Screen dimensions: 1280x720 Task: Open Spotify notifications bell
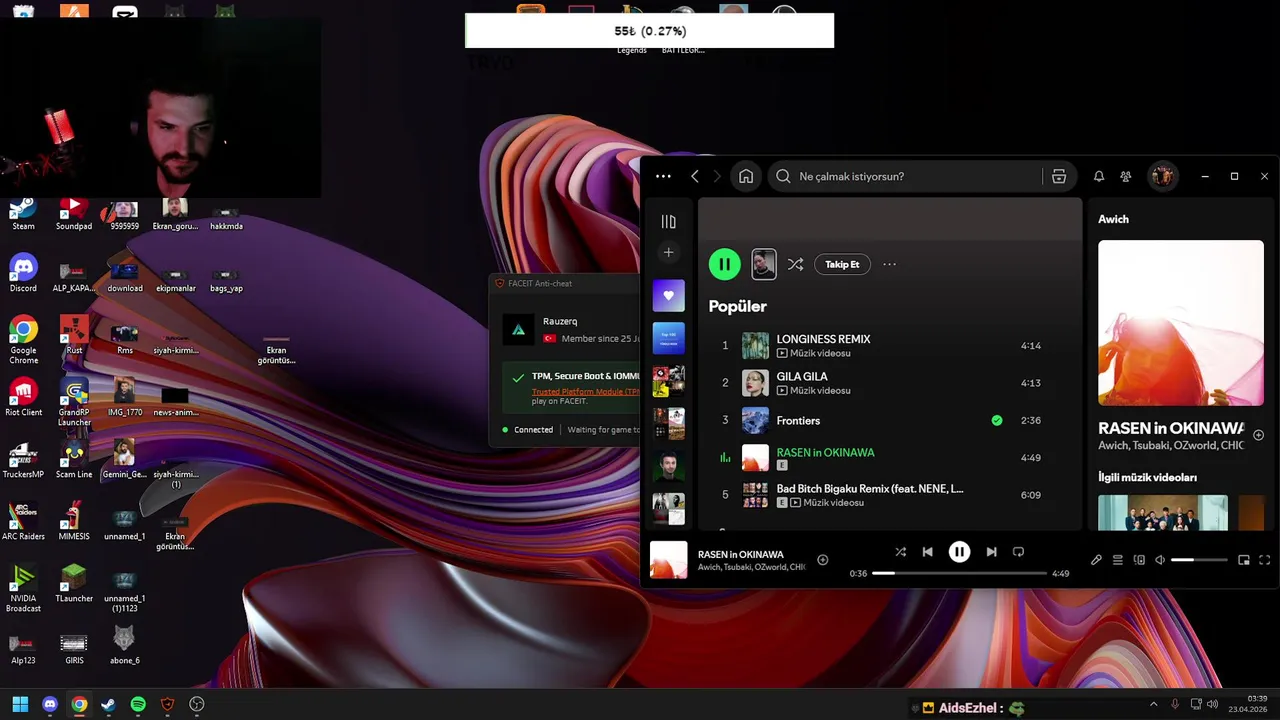click(x=1099, y=176)
